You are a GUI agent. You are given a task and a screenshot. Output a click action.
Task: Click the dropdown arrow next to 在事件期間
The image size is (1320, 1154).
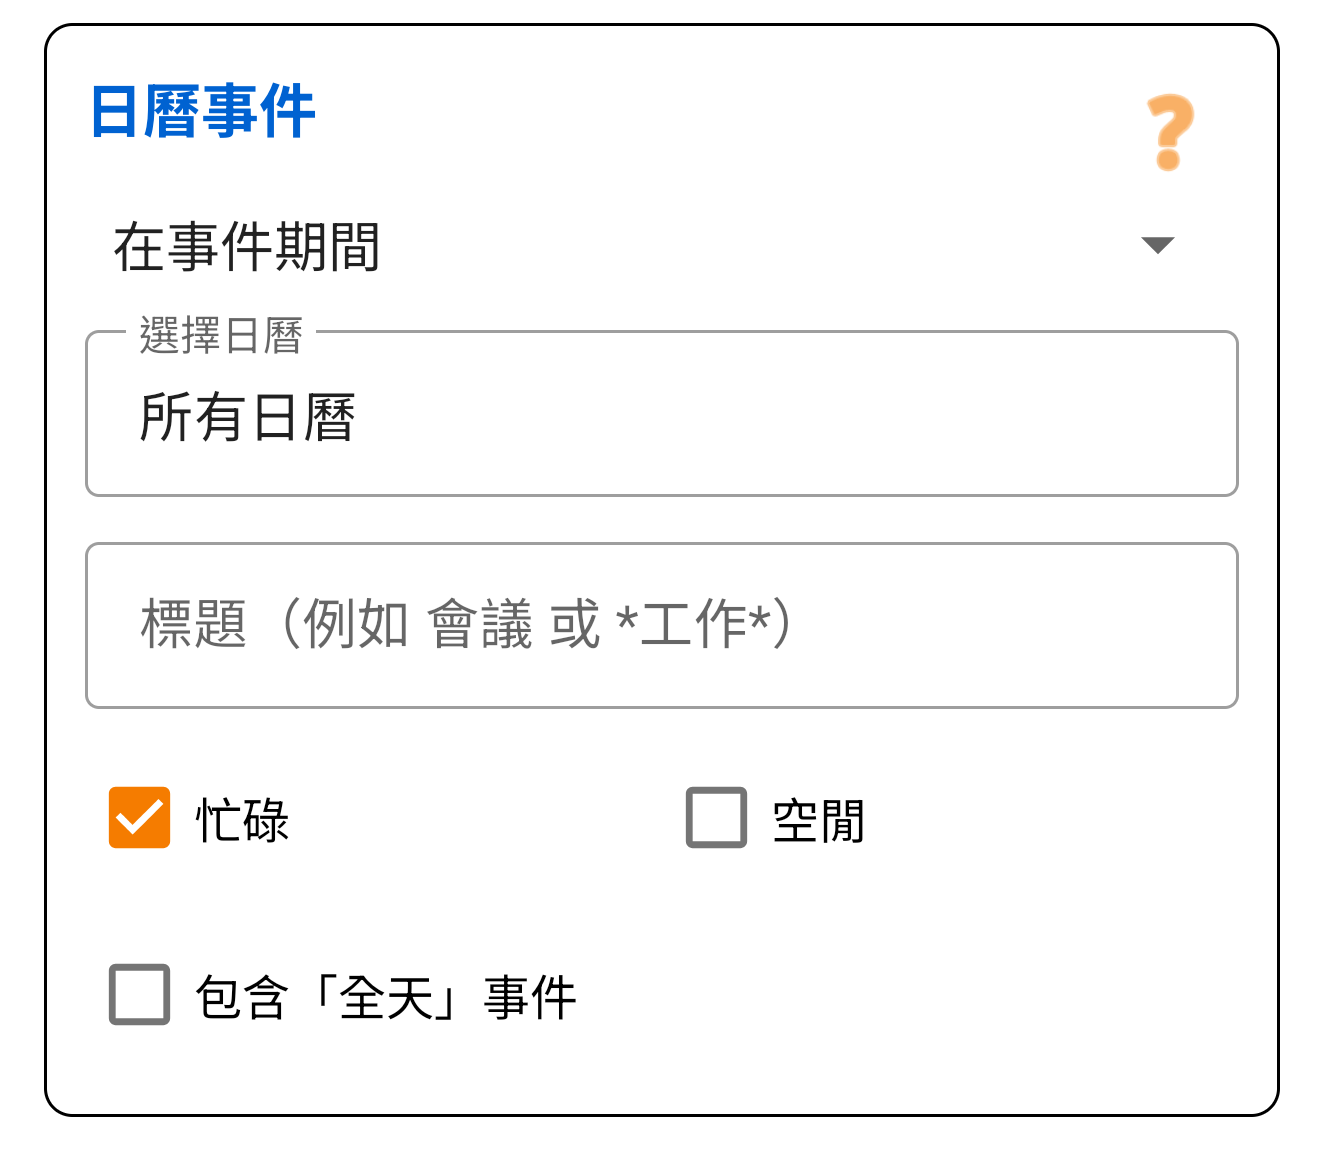pos(1157,245)
